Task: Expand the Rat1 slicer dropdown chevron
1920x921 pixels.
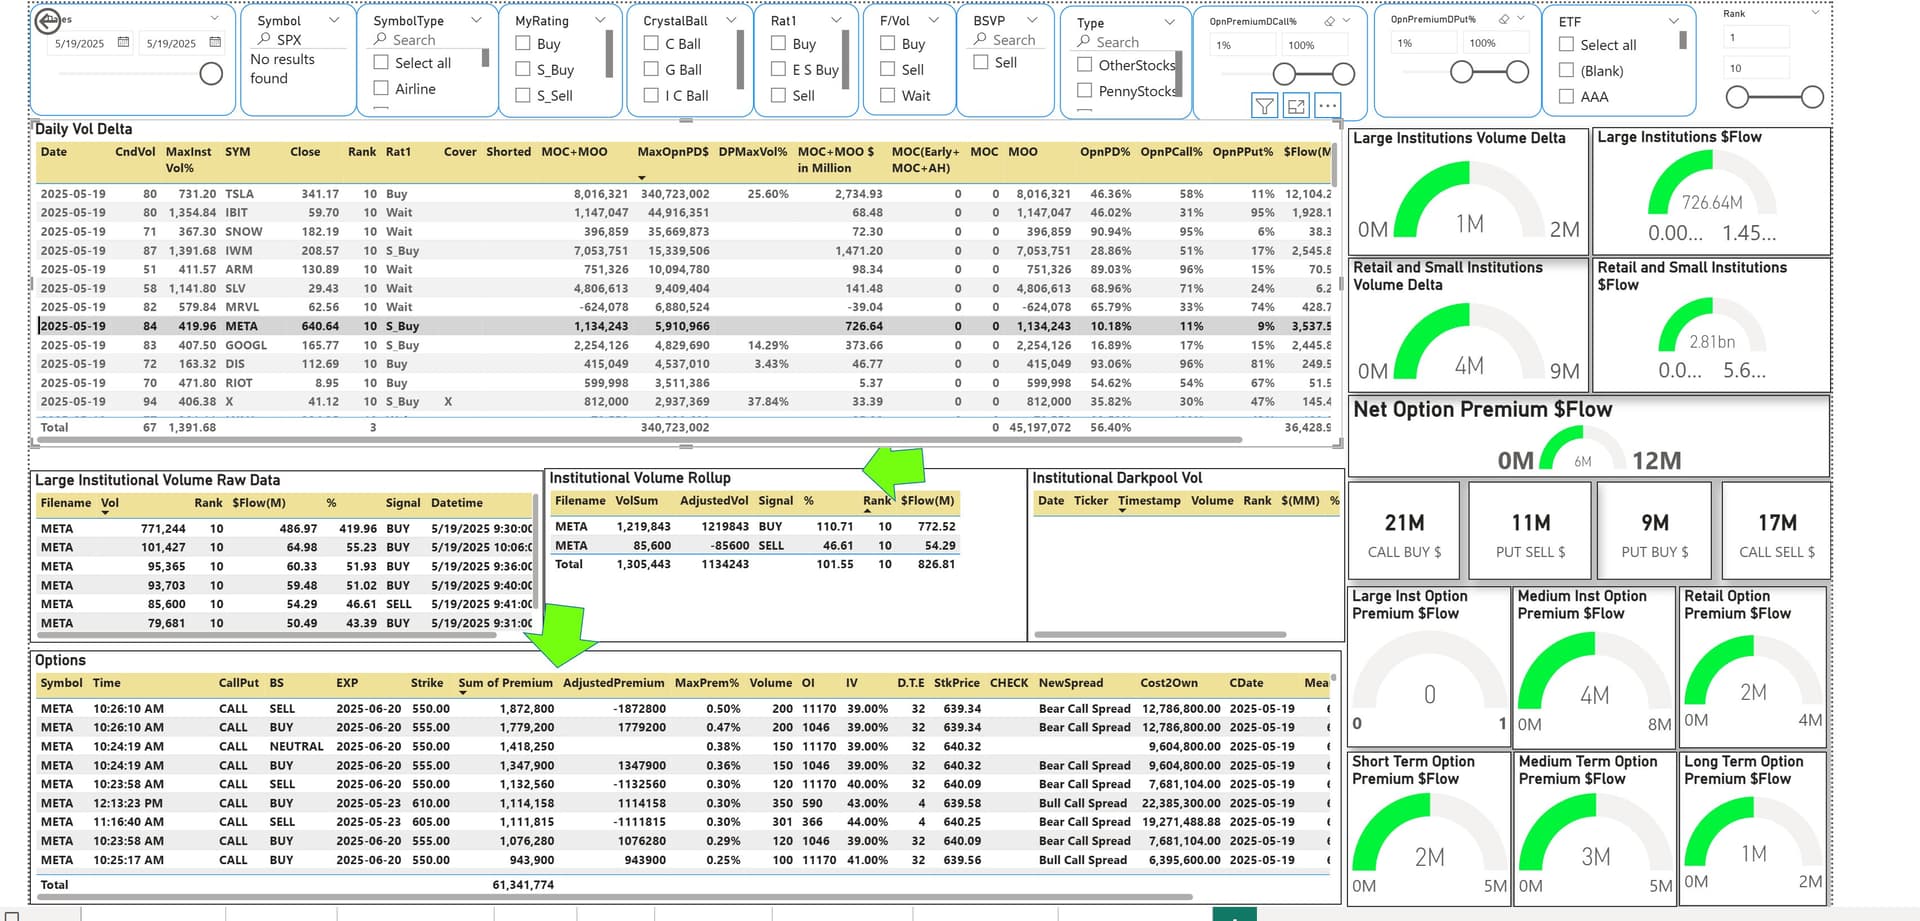Action: tap(836, 20)
